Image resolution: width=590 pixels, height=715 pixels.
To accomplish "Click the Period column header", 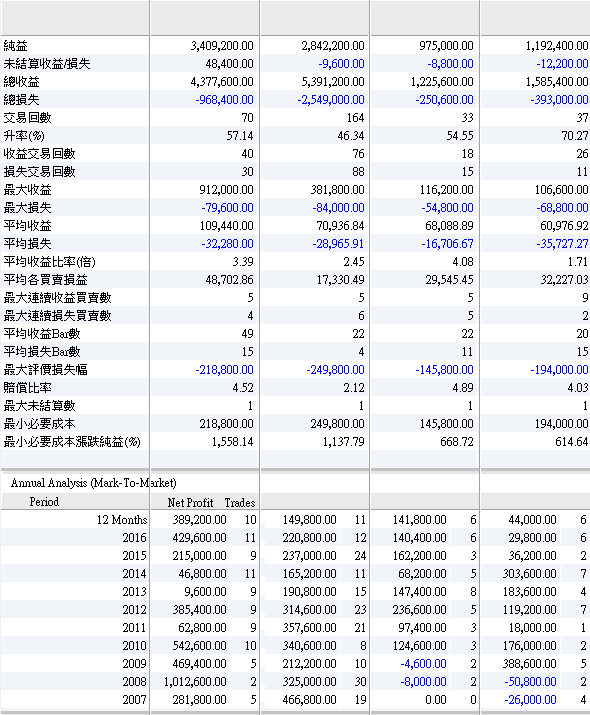I will click(44, 502).
